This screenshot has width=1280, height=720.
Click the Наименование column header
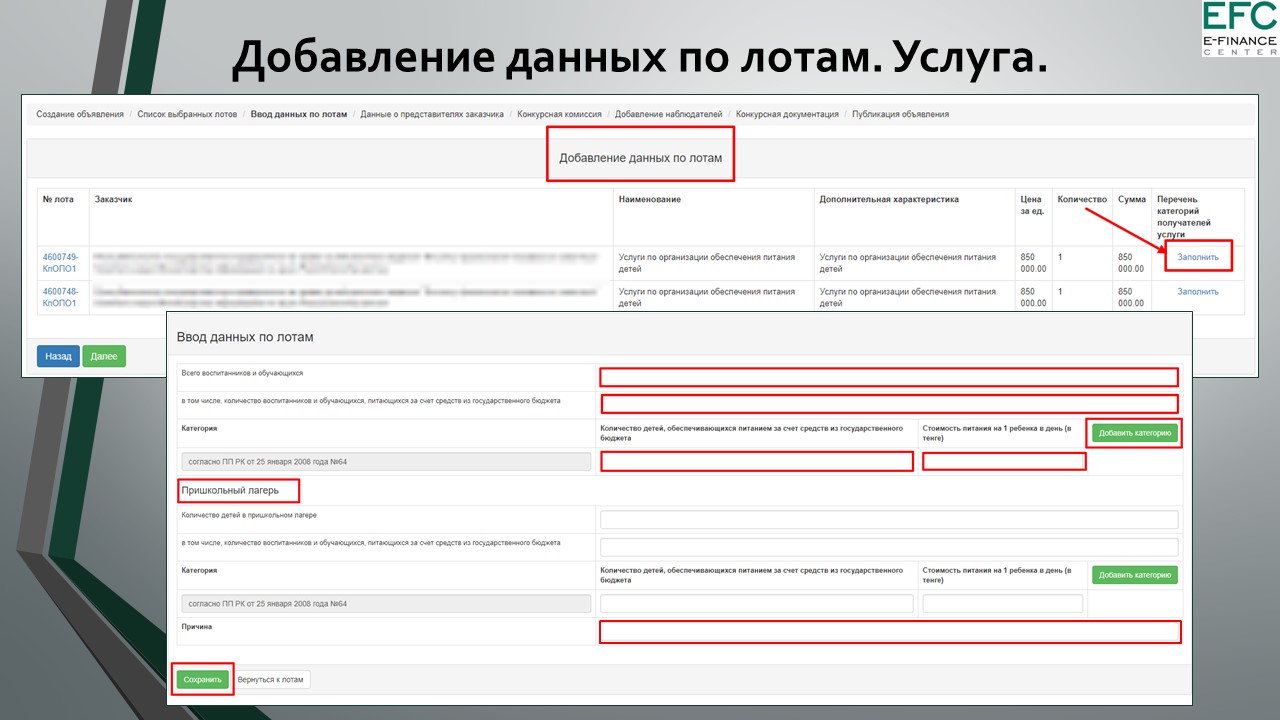tap(650, 199)
